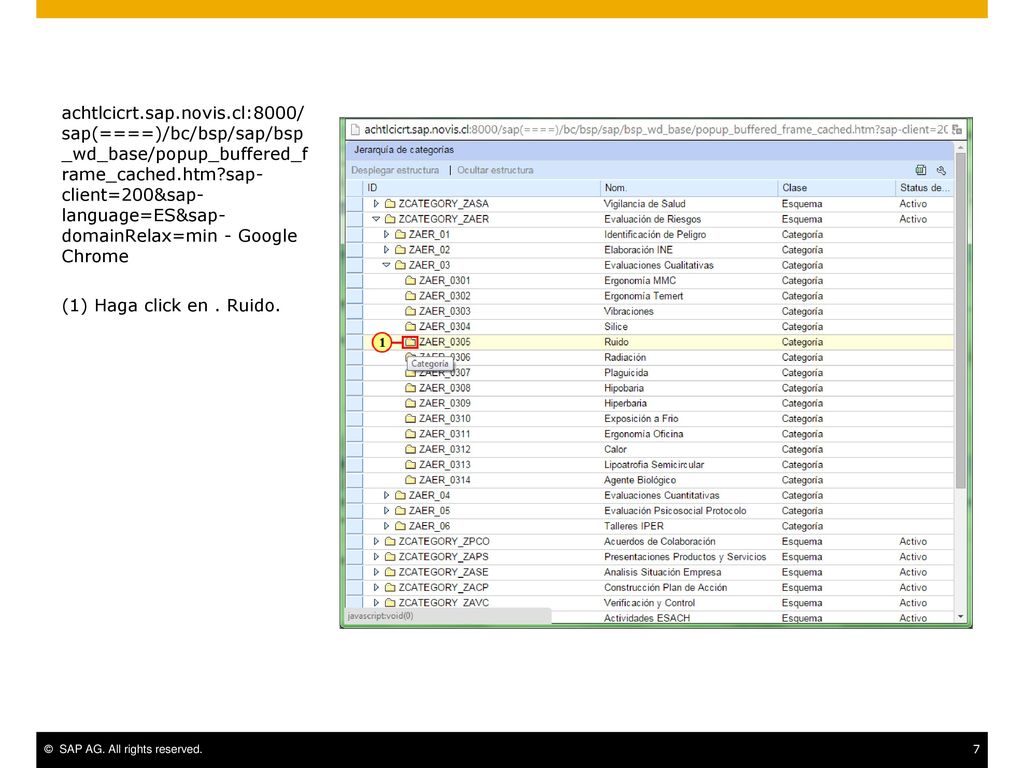Click the folder icon of ZAER_0313
The width and height of the screenshot is (1024, 768).
410,464
